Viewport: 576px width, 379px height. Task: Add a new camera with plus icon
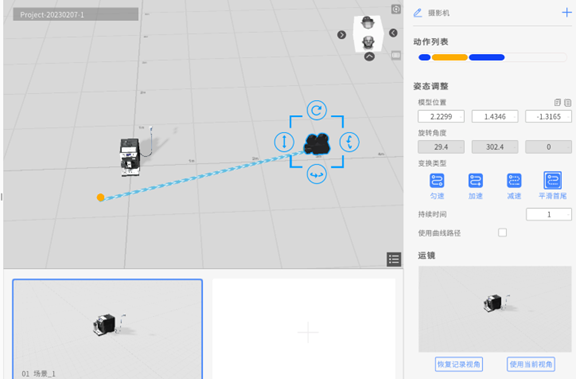[566, 12]
